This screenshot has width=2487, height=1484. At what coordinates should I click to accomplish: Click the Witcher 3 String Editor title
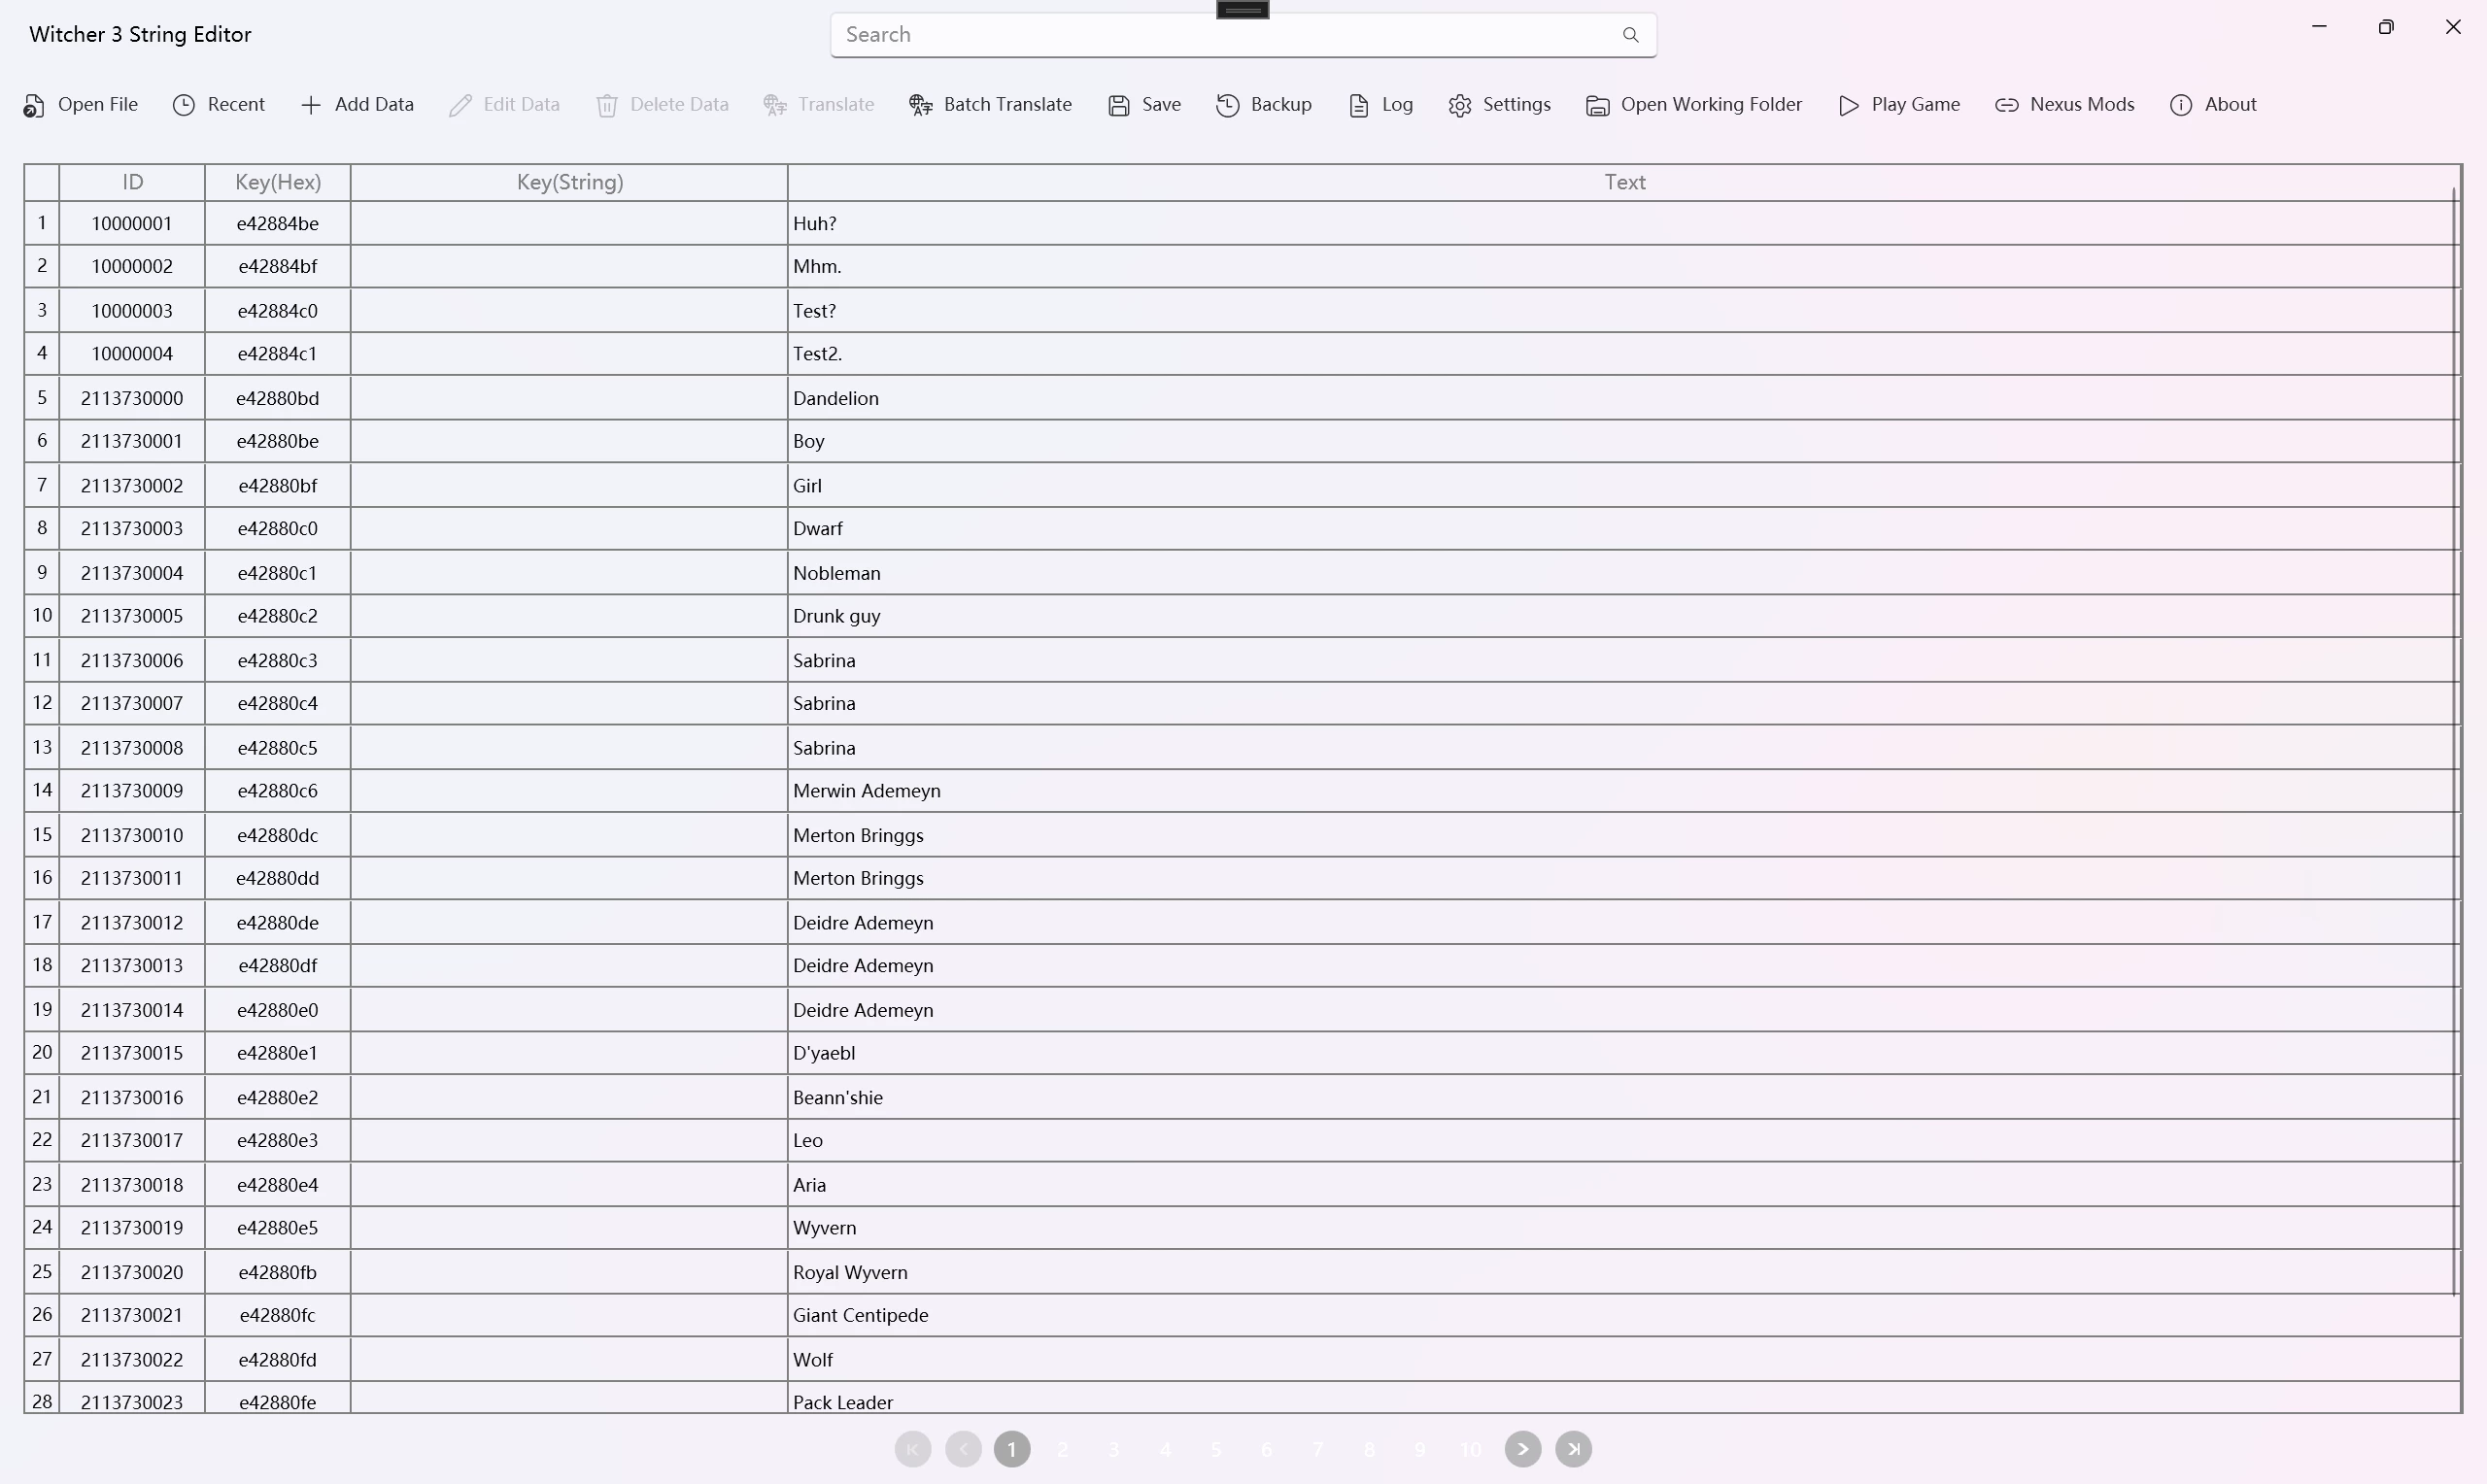click(x=140, y=35)
